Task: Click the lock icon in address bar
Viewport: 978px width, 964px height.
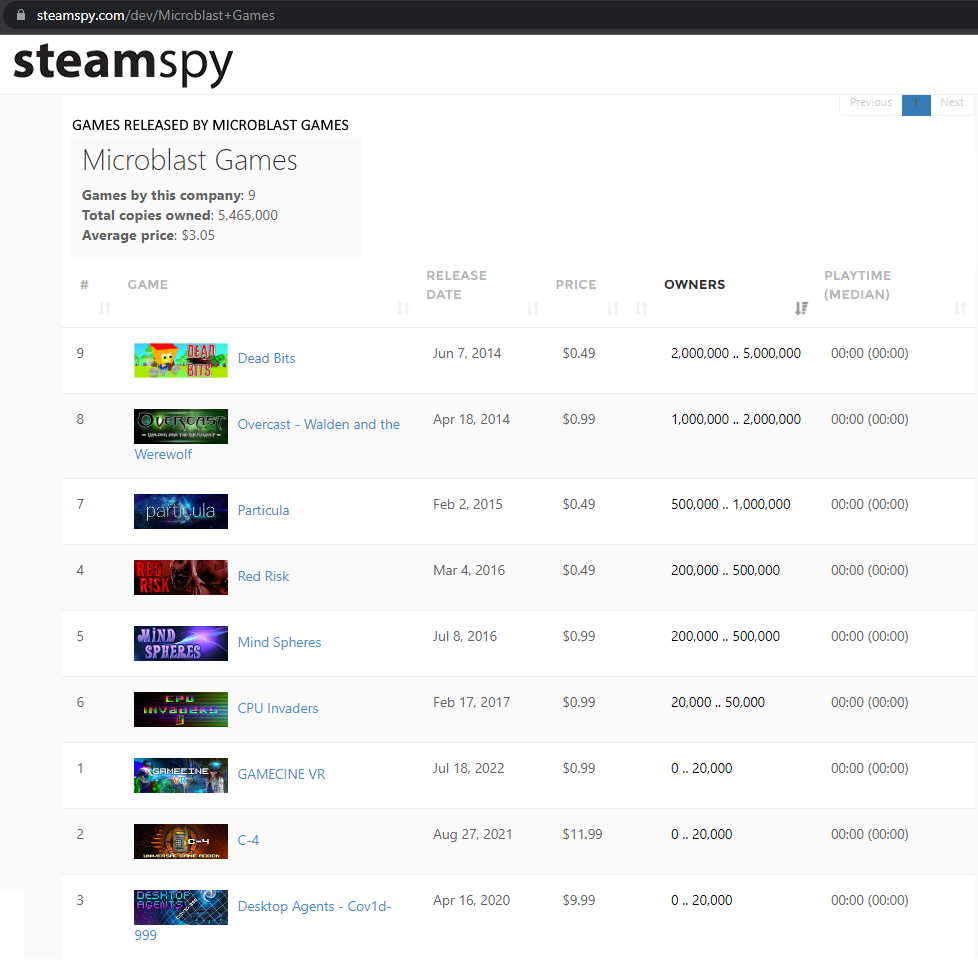Action: [21, 15]
